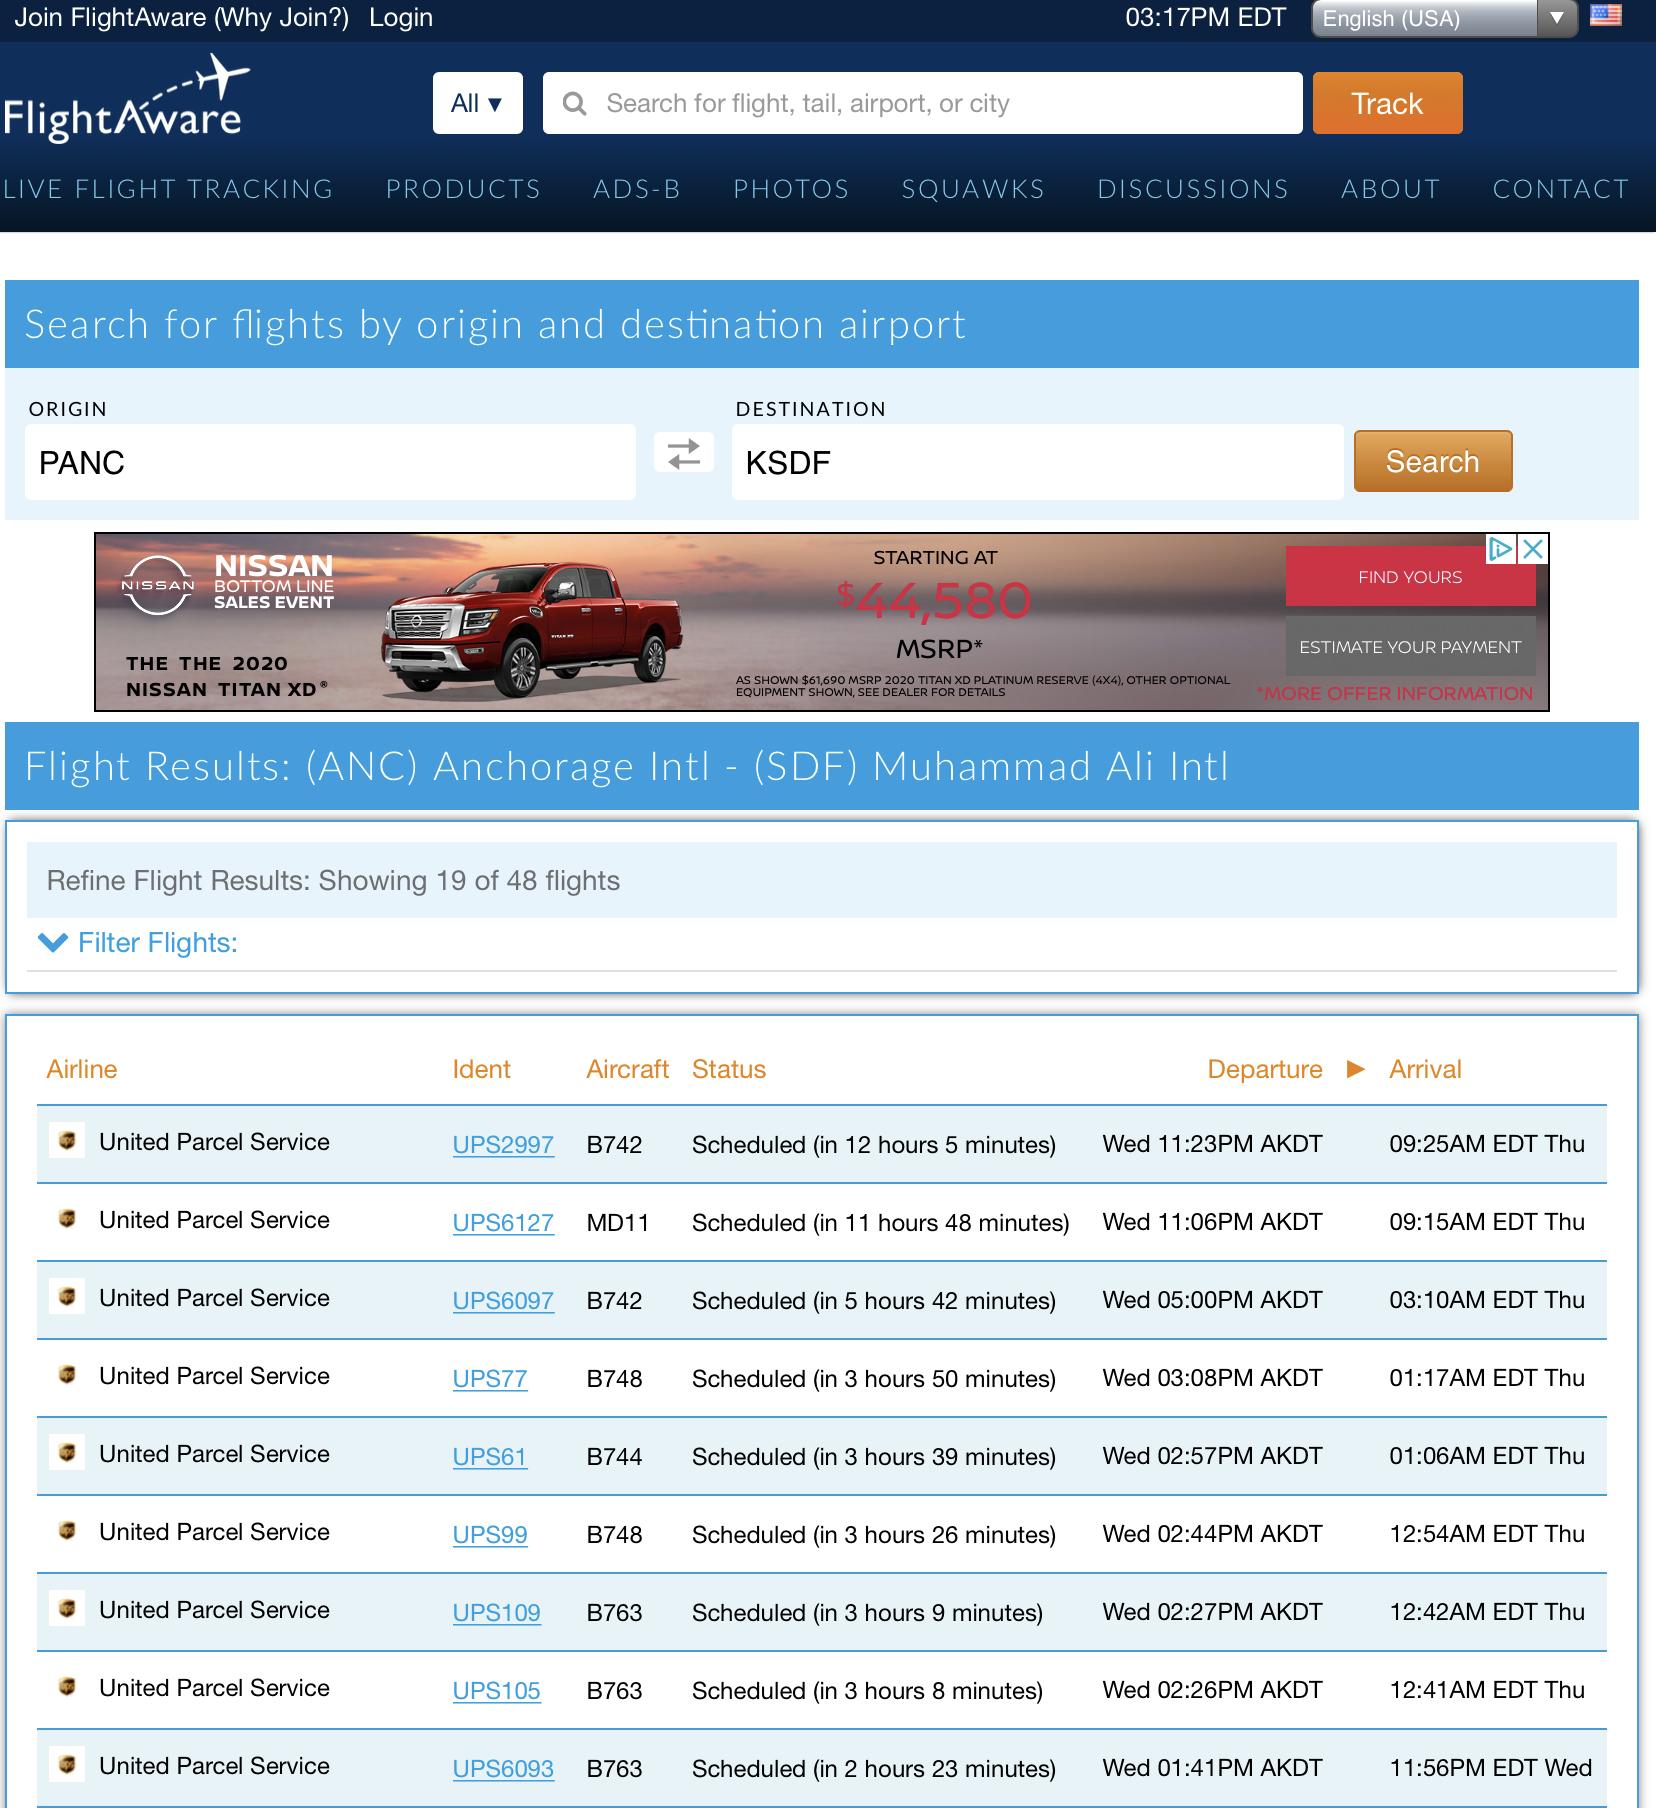Open the Products menu
This screenshot has height=1808, width=1656.
[x=463, y=189]
